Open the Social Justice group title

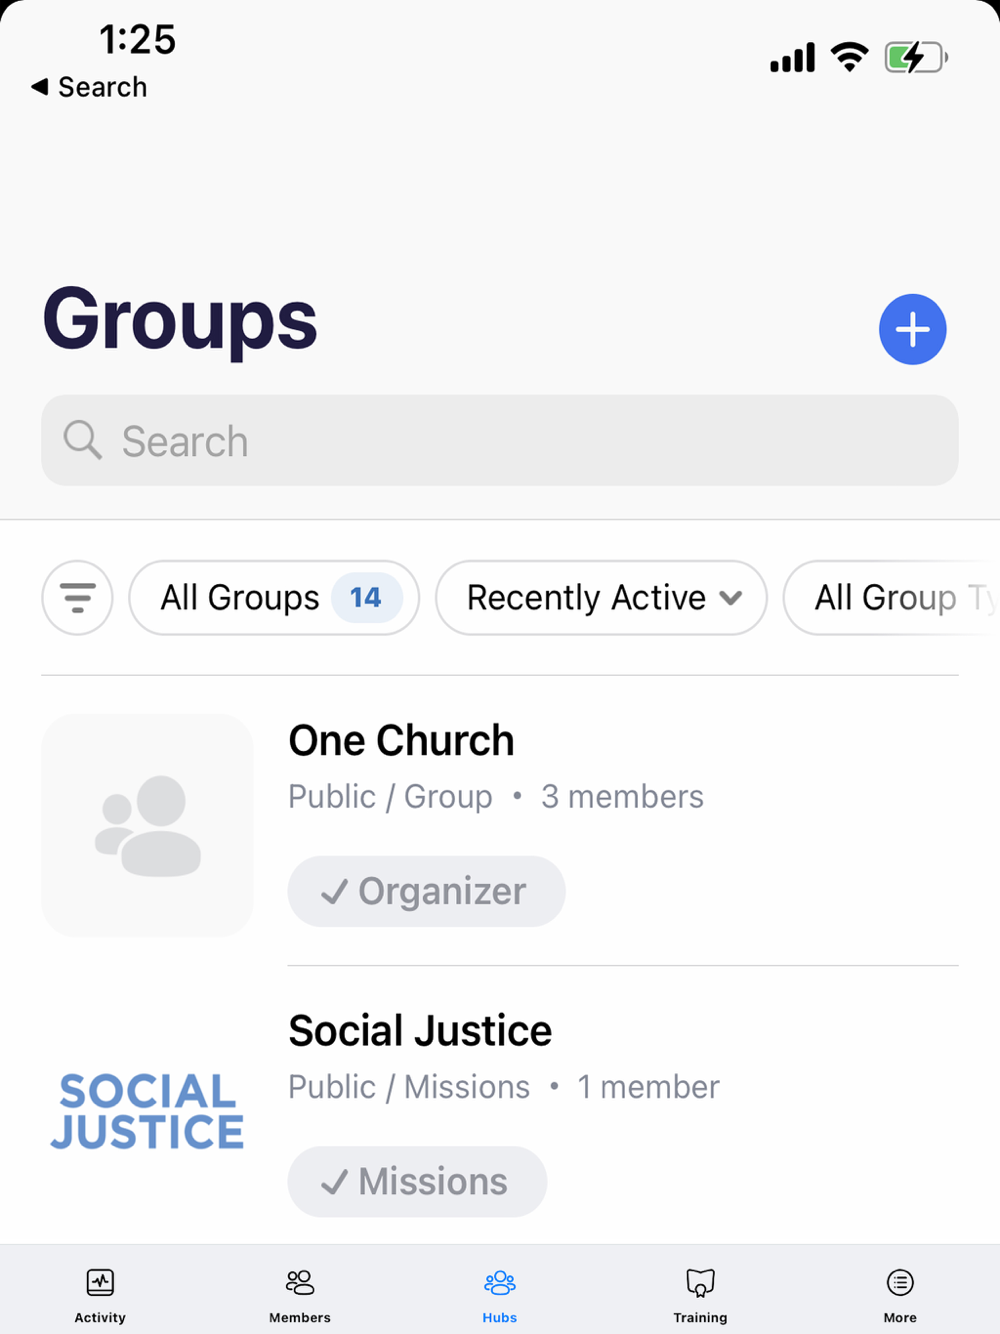click(420, 1031)
